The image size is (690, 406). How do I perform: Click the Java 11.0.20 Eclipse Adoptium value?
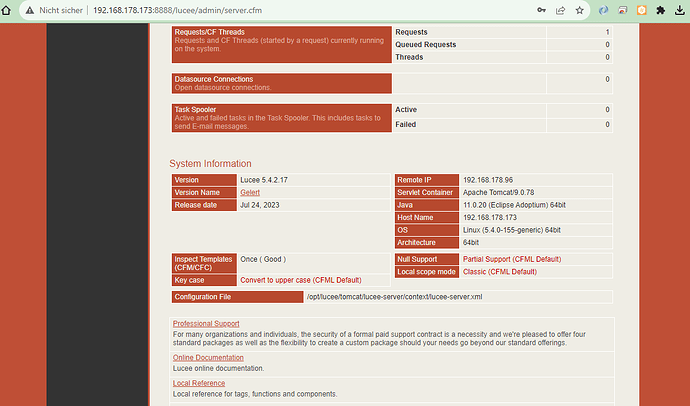pos(514,205)
